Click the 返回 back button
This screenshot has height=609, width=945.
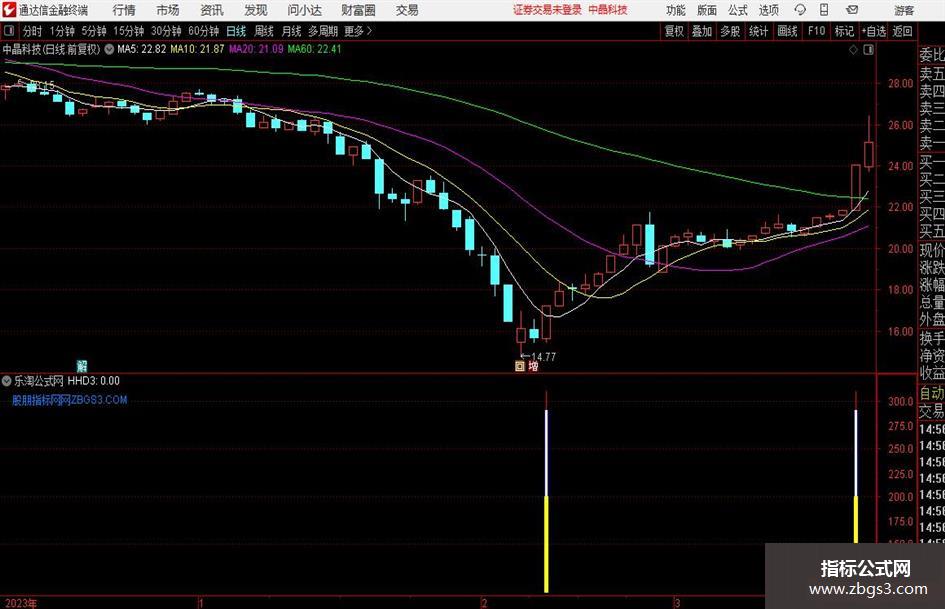902,31
